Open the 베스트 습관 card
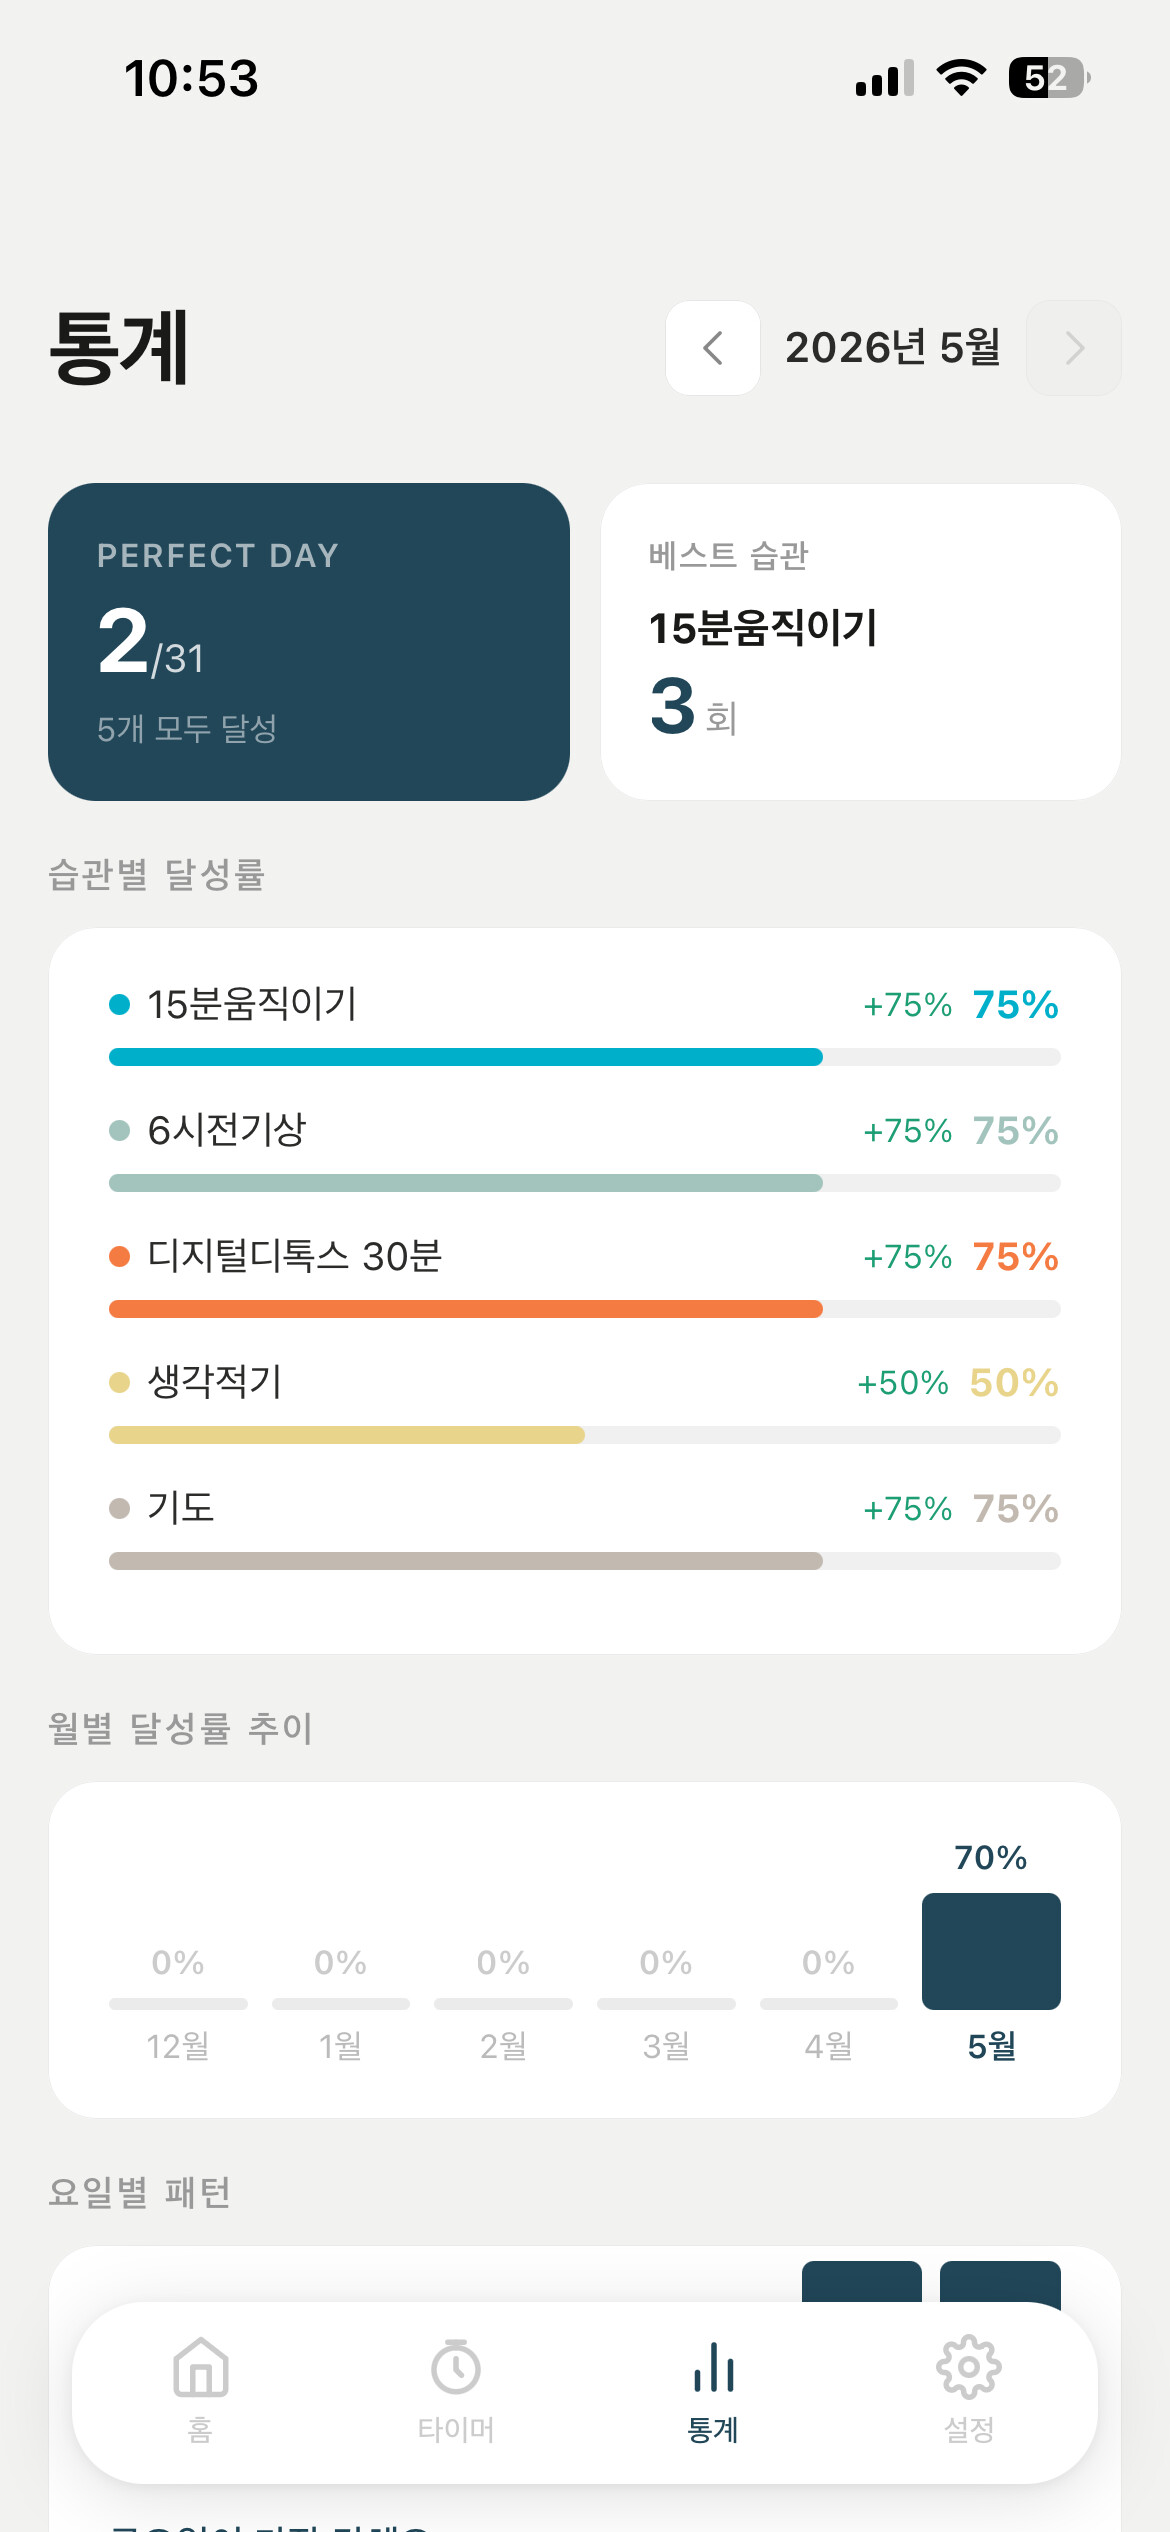 coord(861,642)
